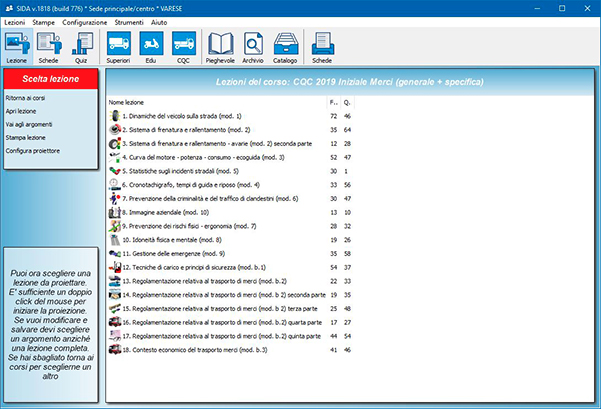This screenshot has width=601, height=409.
Task: Open the Superiori truck icon
Action: pos(118,47)
